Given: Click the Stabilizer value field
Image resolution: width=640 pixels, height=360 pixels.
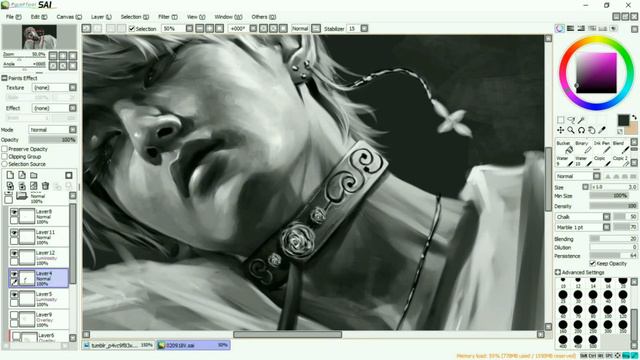Looking at the screenshot, I should (353, 29).
